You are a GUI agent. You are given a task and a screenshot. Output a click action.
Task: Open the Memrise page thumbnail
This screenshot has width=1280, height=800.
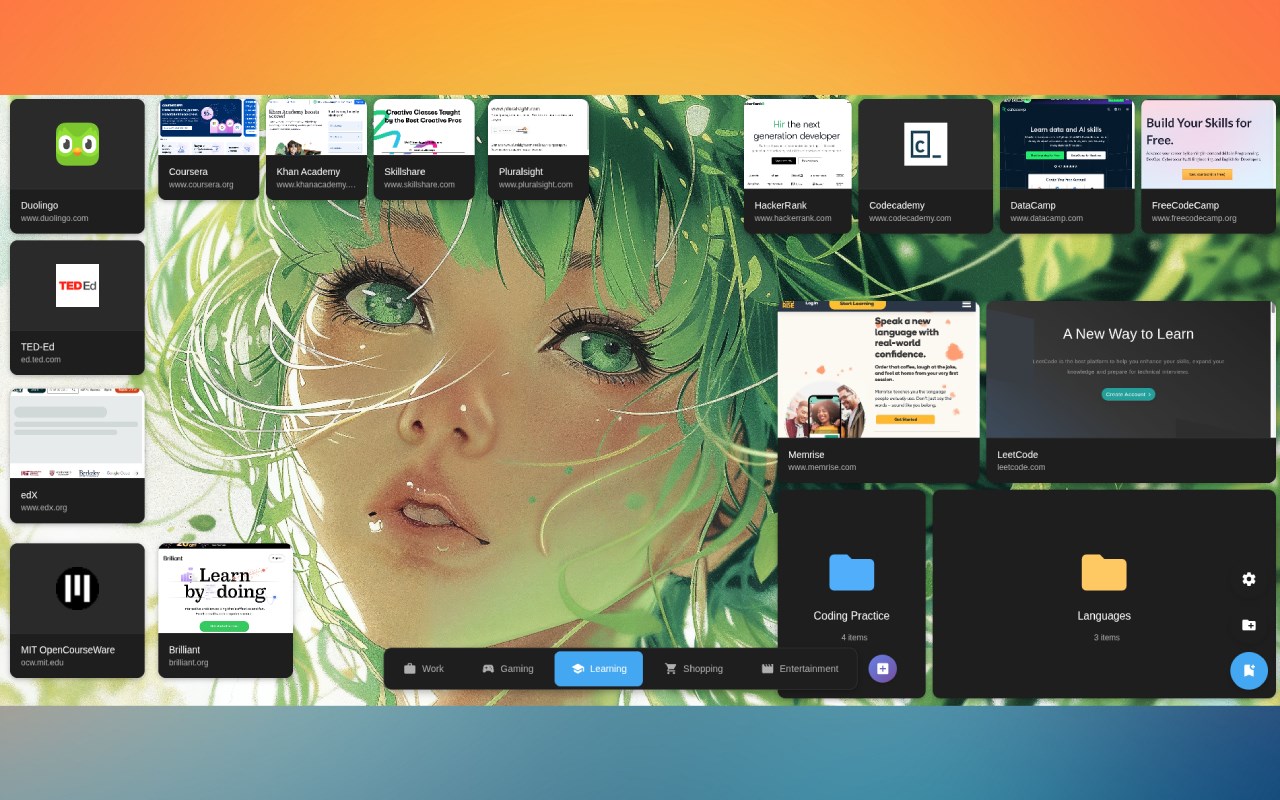pos(879,369)
